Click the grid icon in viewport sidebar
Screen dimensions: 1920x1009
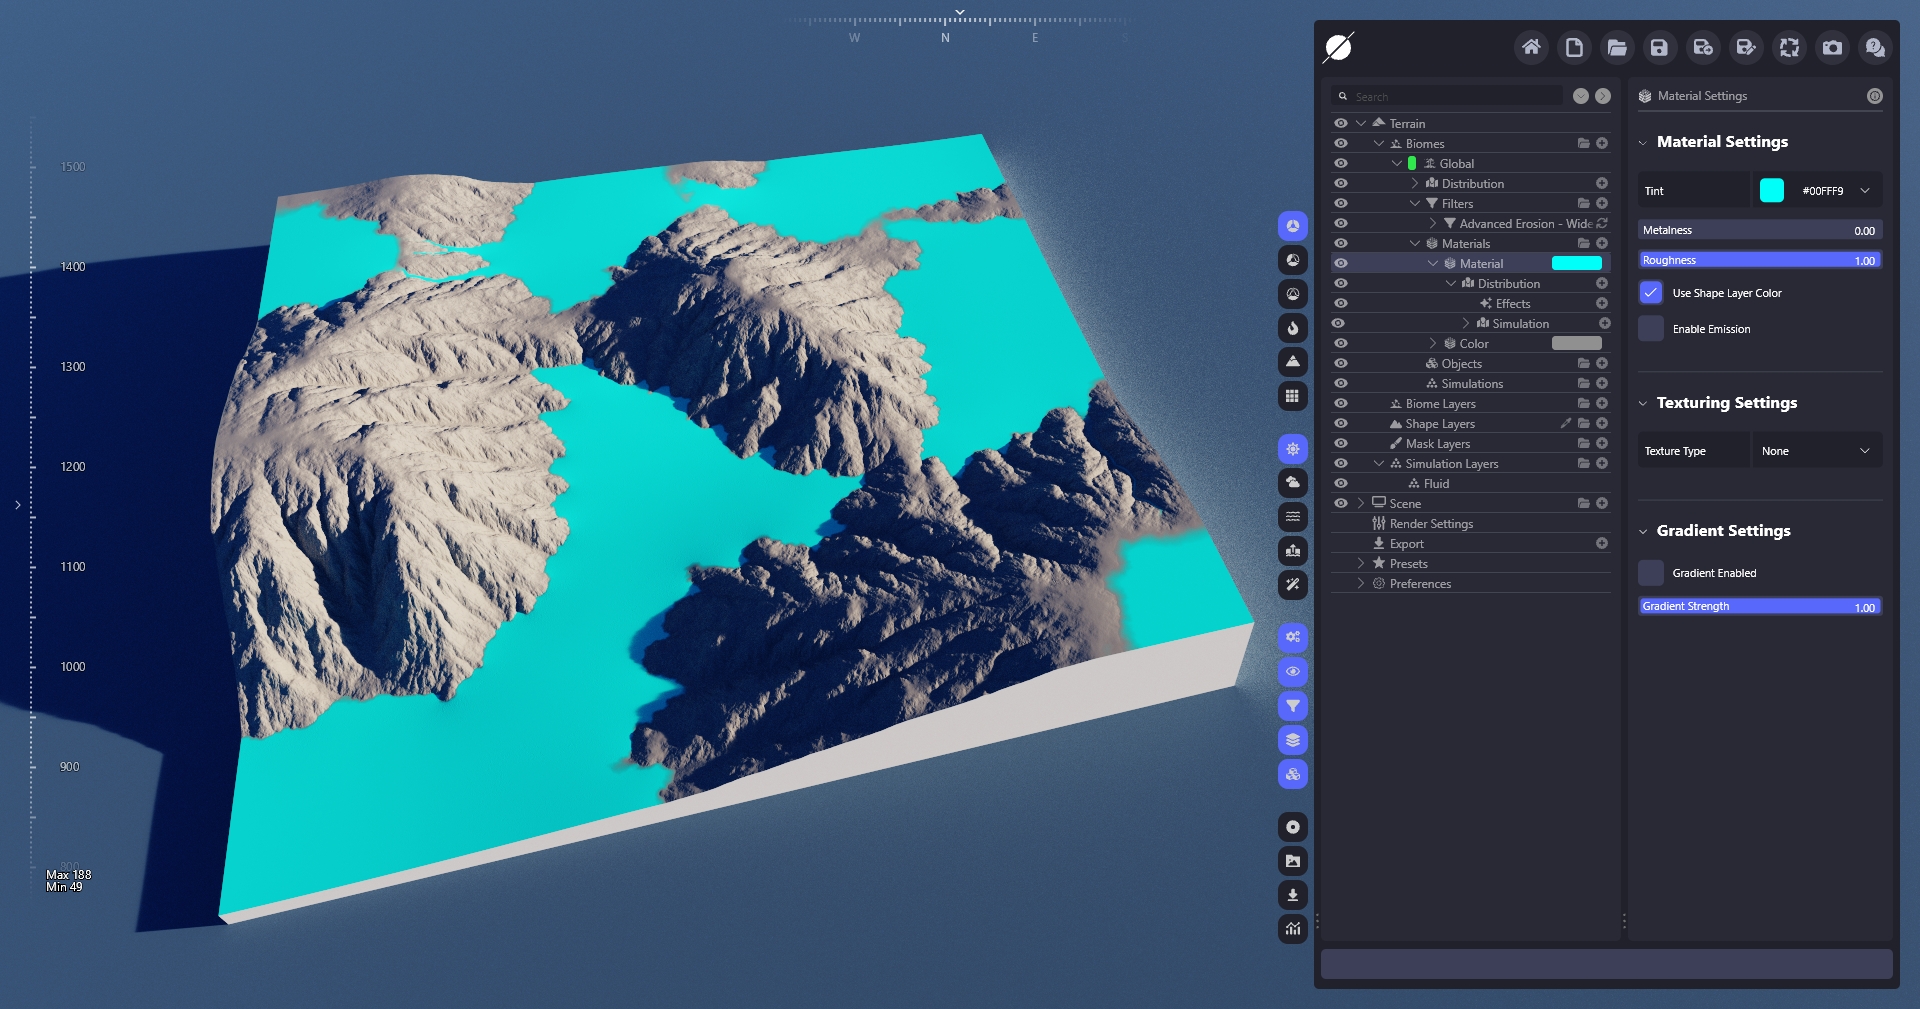(1293, 396)
